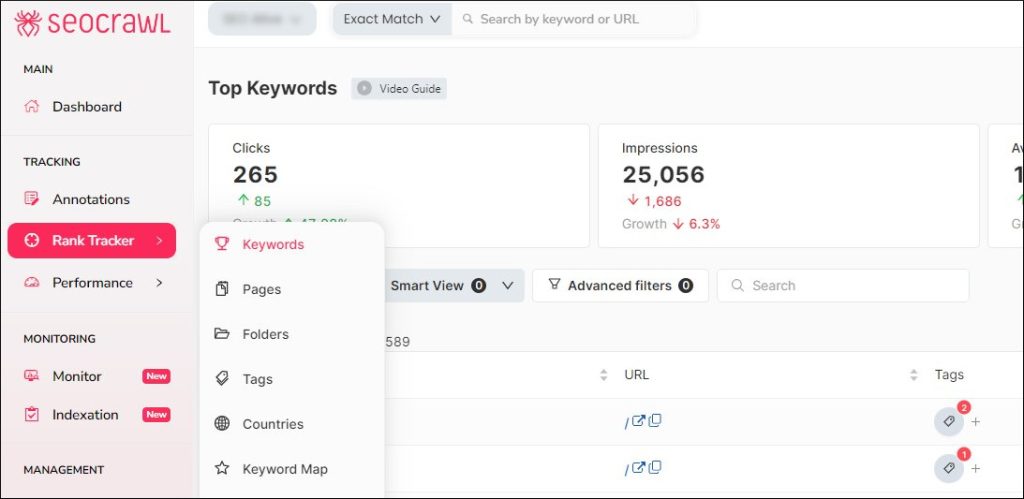The height and width of the screenshot is (499, 1024).
Task: Click the Annotations notepad icon
Action: point(31,199)
